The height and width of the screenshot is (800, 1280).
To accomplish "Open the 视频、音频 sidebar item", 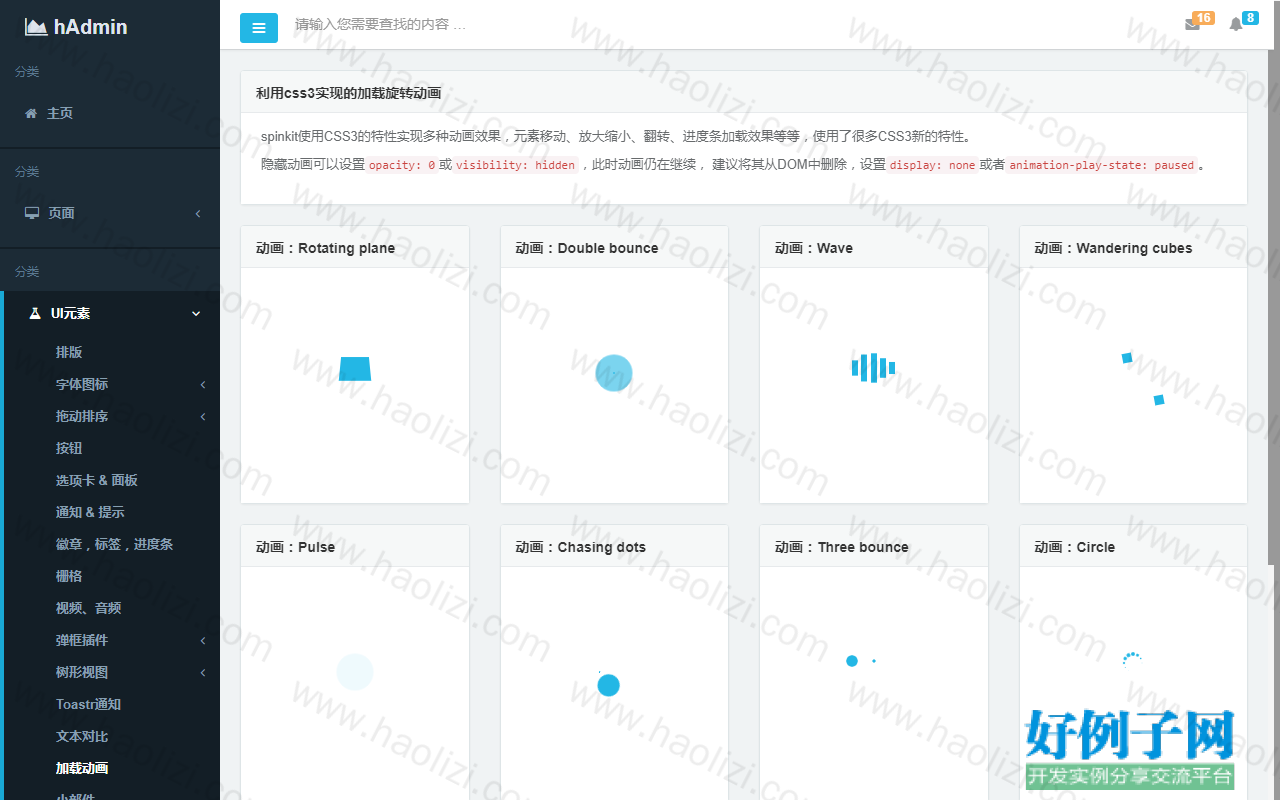I will pos(89,608).
